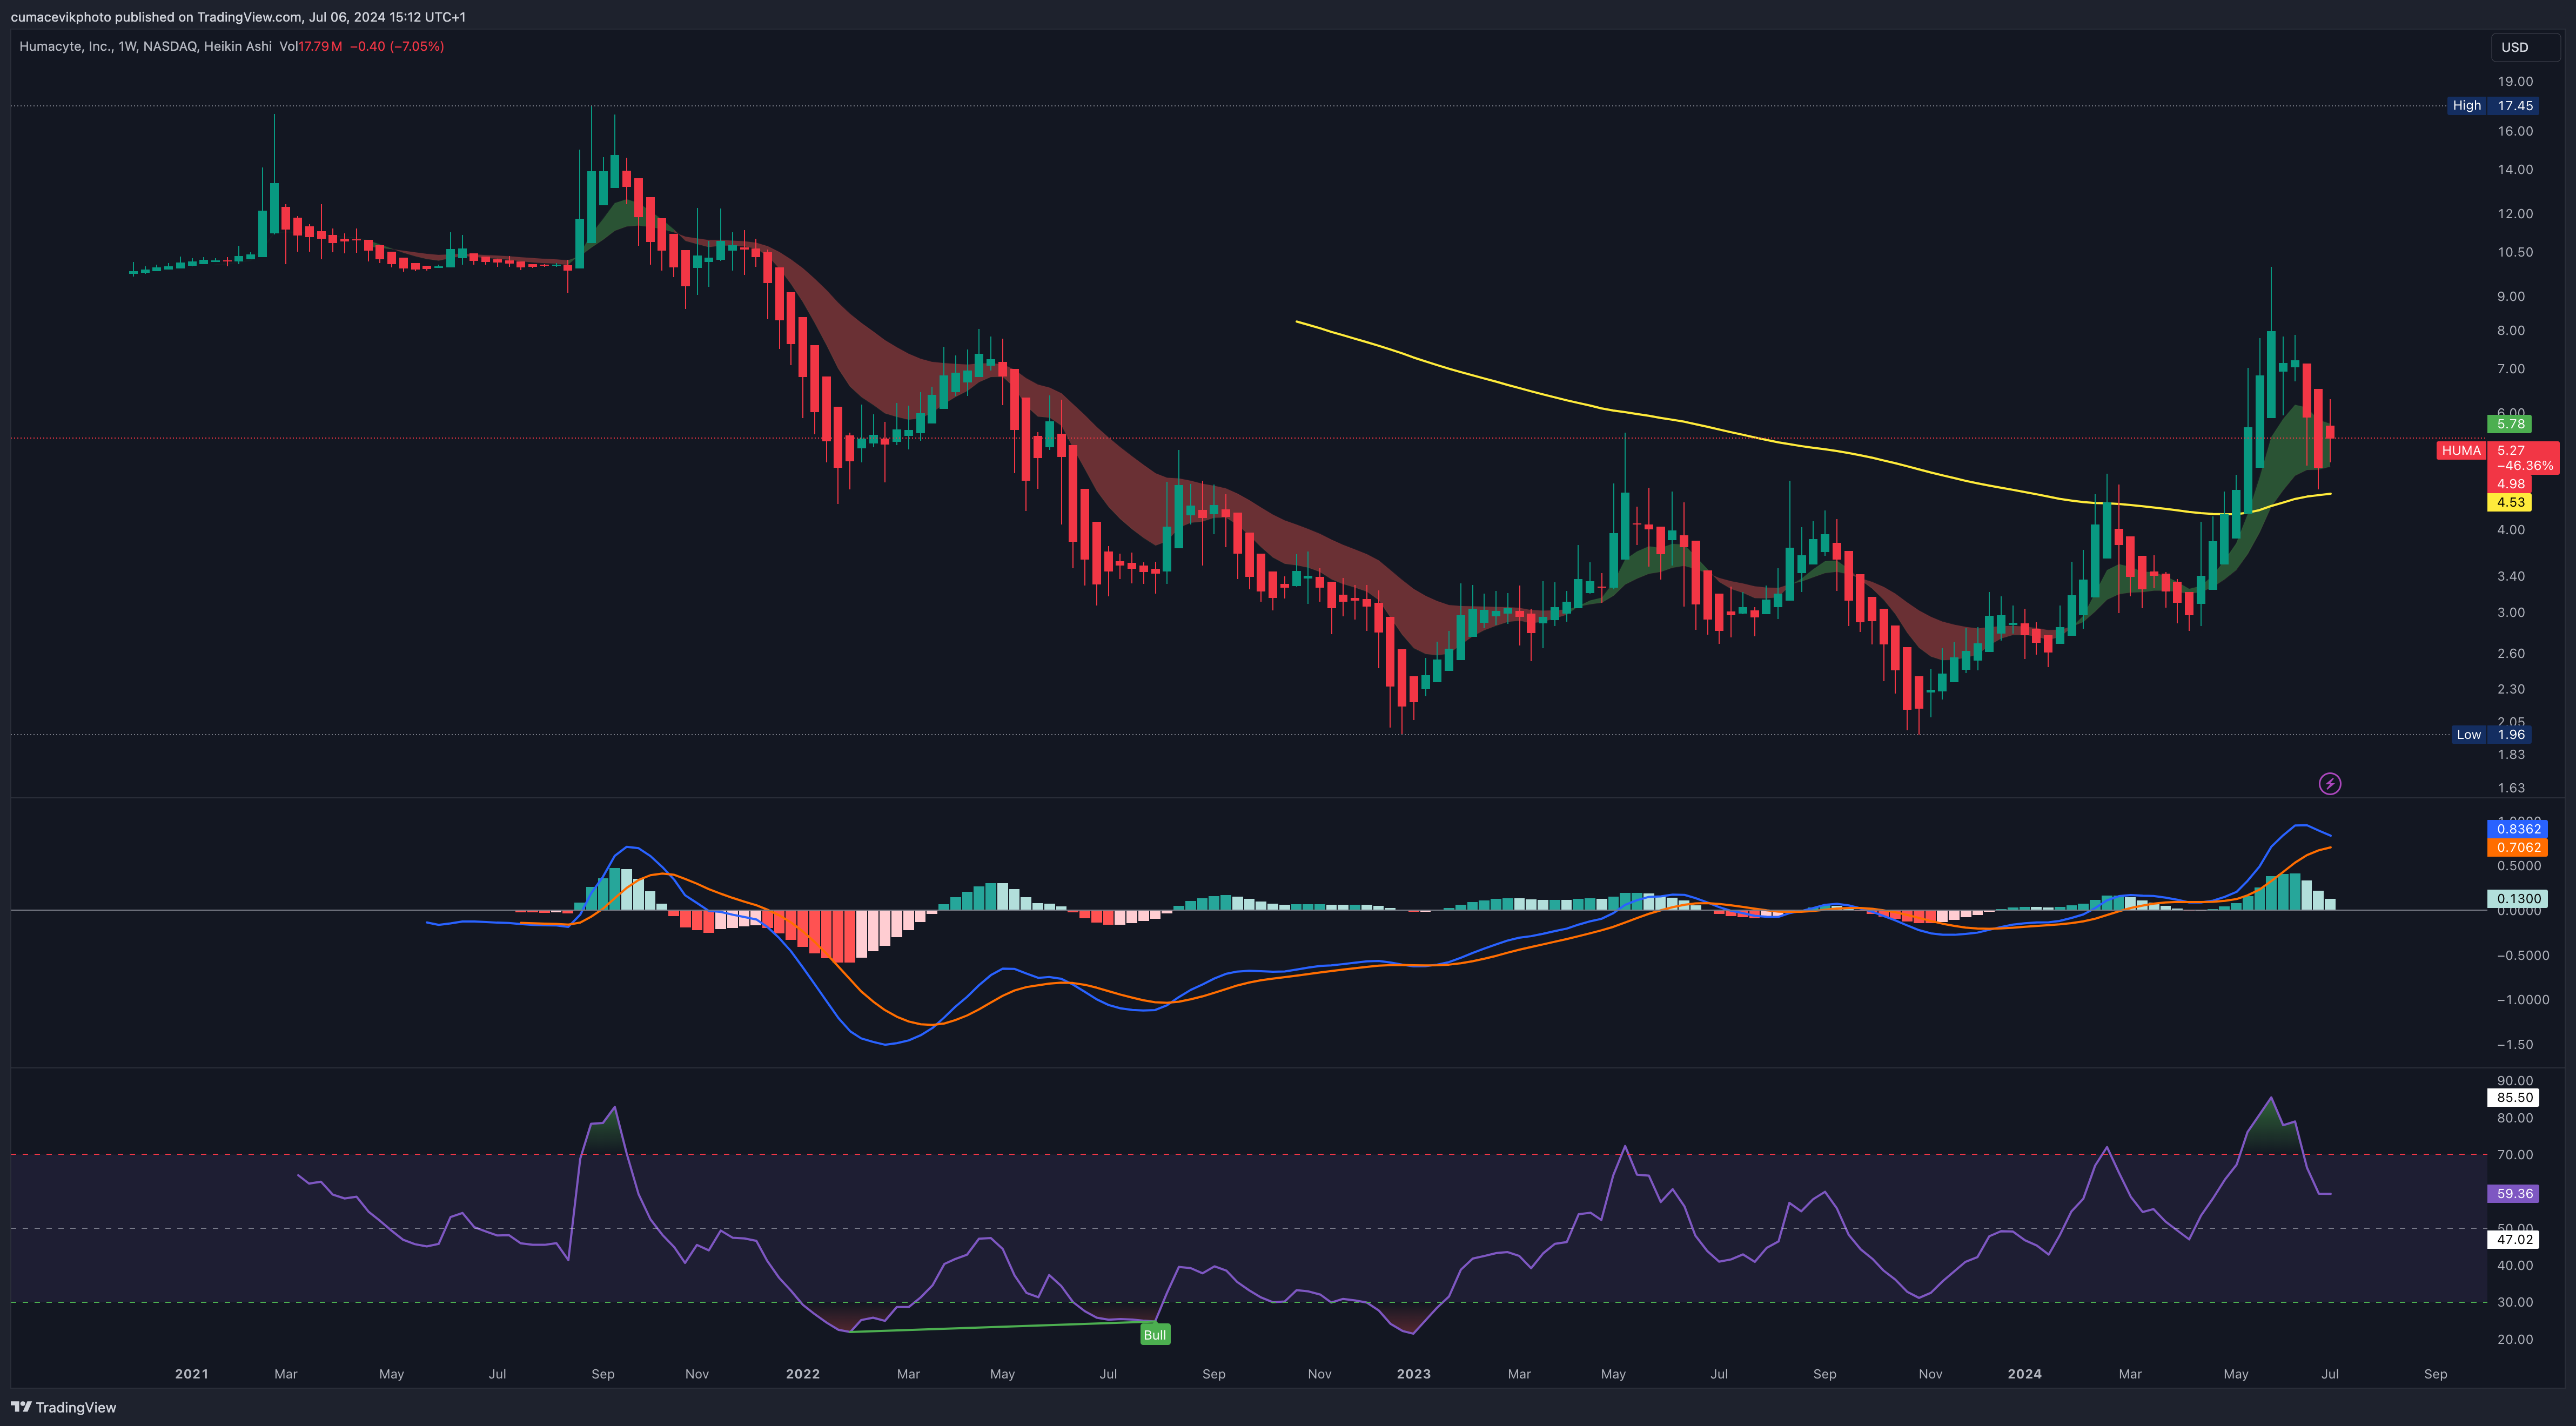Click the 14.00 price axis label
Screen dimensions: 2576x1426
(x=2515, y=169)
